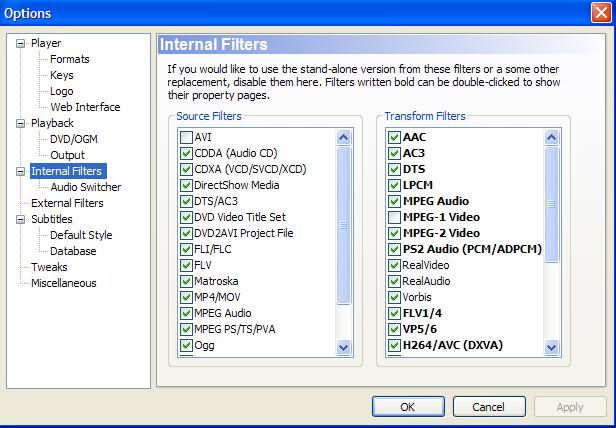The width and height of the screenshot is (616, 428).
Task: Open External Filters page
Action: (x=67, y=203)
